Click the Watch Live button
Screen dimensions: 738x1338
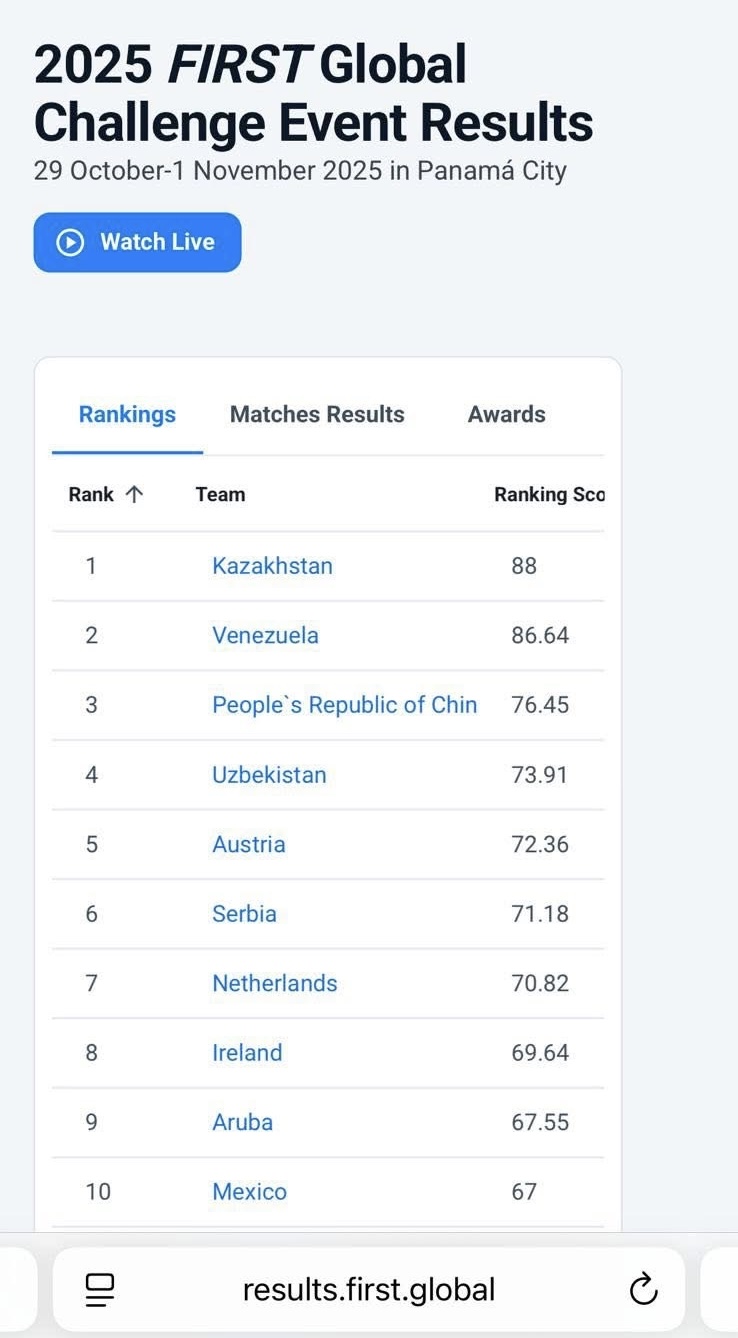point(138,242)
